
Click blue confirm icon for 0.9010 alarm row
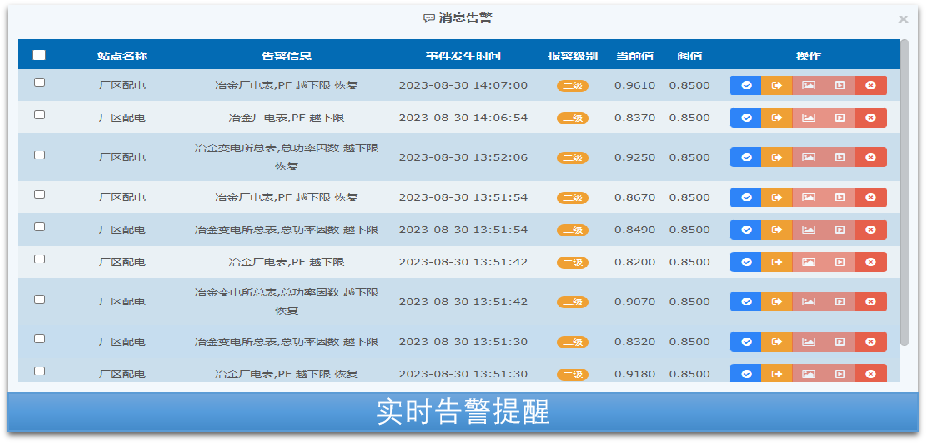pos(746,86)
